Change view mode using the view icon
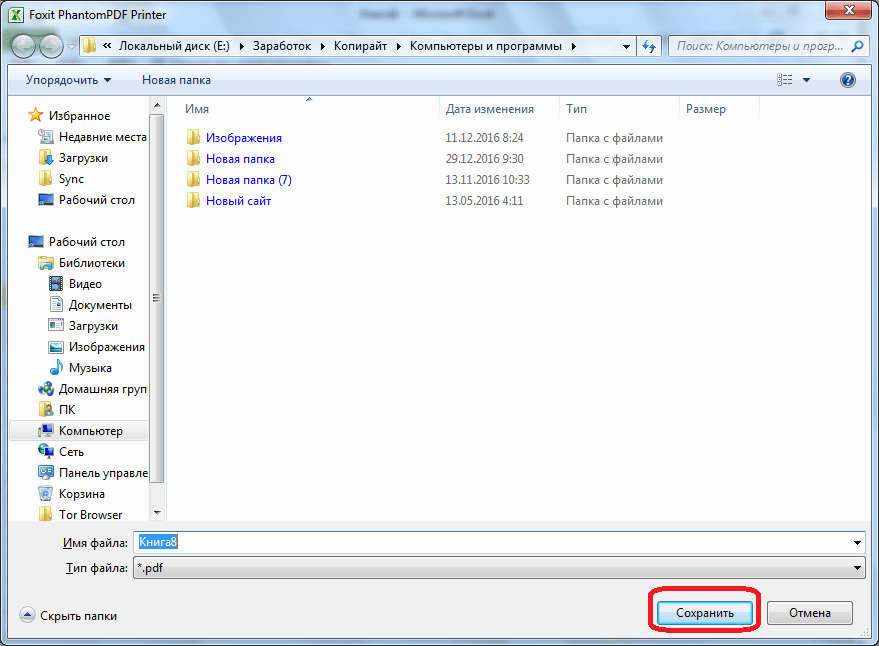Screen dimensions: 879x646 [786, 80]
